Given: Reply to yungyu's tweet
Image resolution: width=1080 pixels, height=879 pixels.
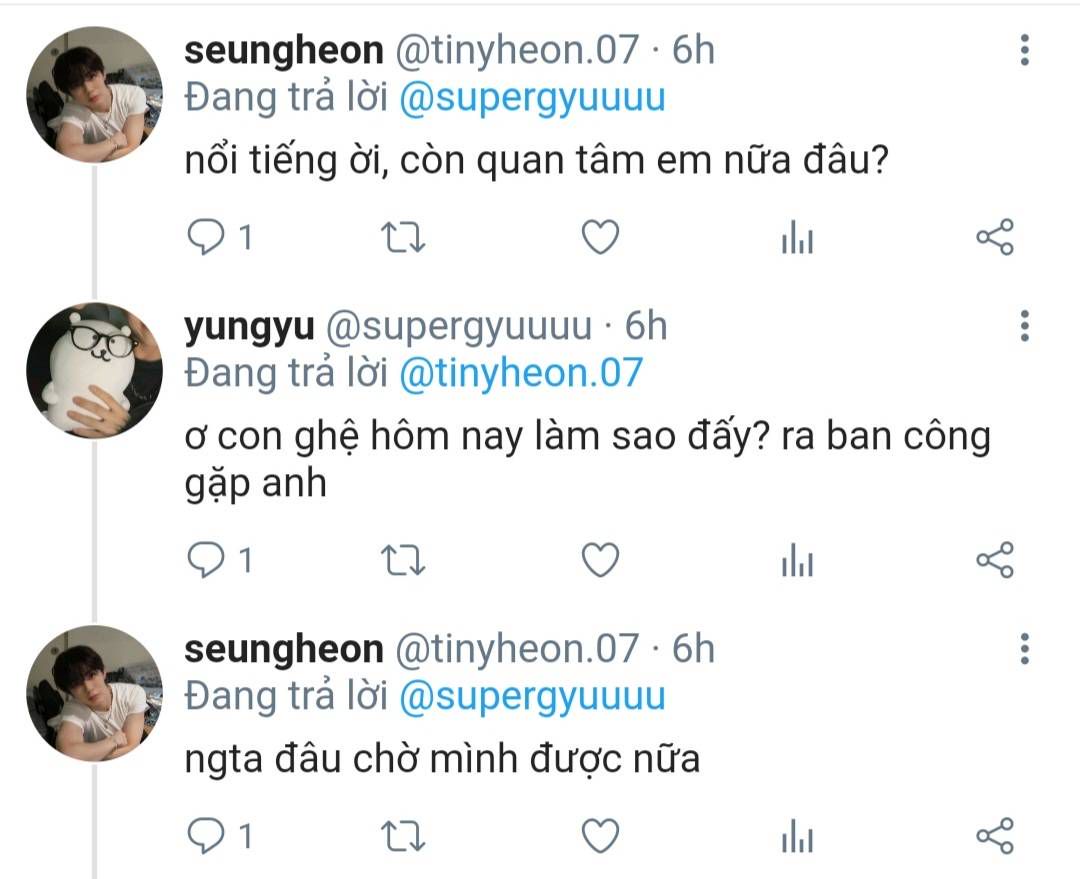Looking at the screenshot, I should pos(206,561).
